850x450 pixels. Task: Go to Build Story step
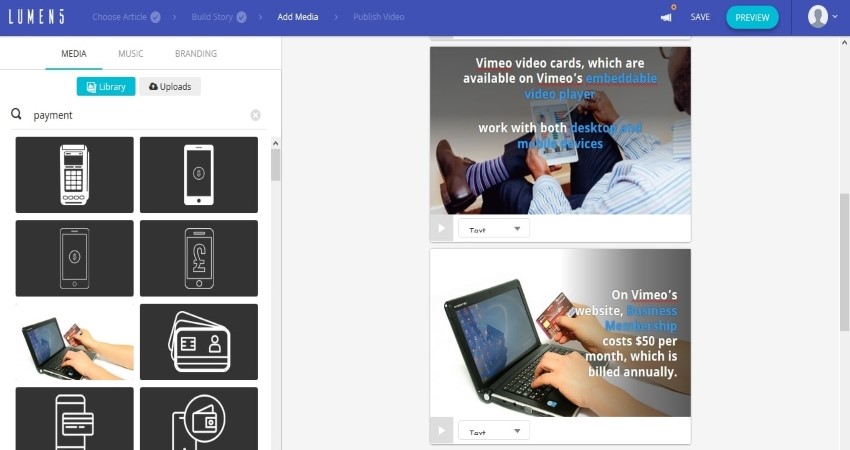click(218, 17)
